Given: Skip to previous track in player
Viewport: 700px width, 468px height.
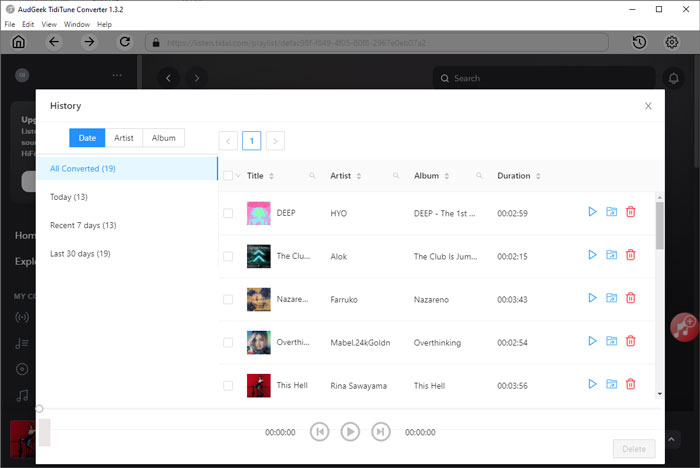Looking at the screenshot, I should [320, 431].
